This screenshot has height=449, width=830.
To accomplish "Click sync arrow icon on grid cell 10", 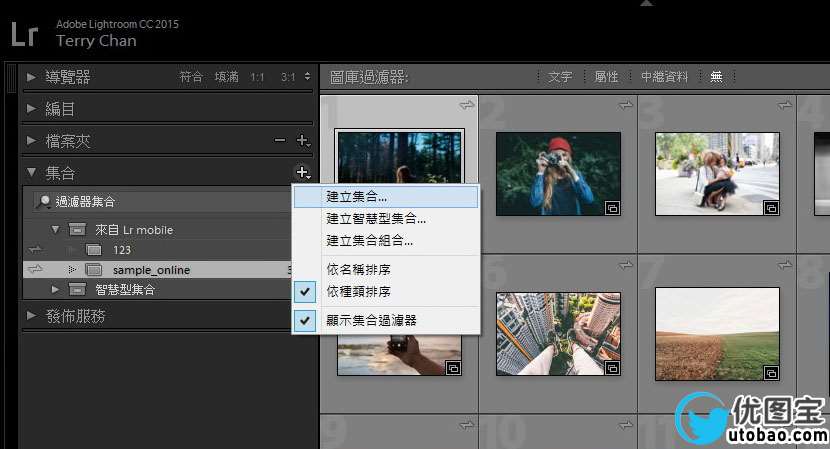I will click(626, 425).
